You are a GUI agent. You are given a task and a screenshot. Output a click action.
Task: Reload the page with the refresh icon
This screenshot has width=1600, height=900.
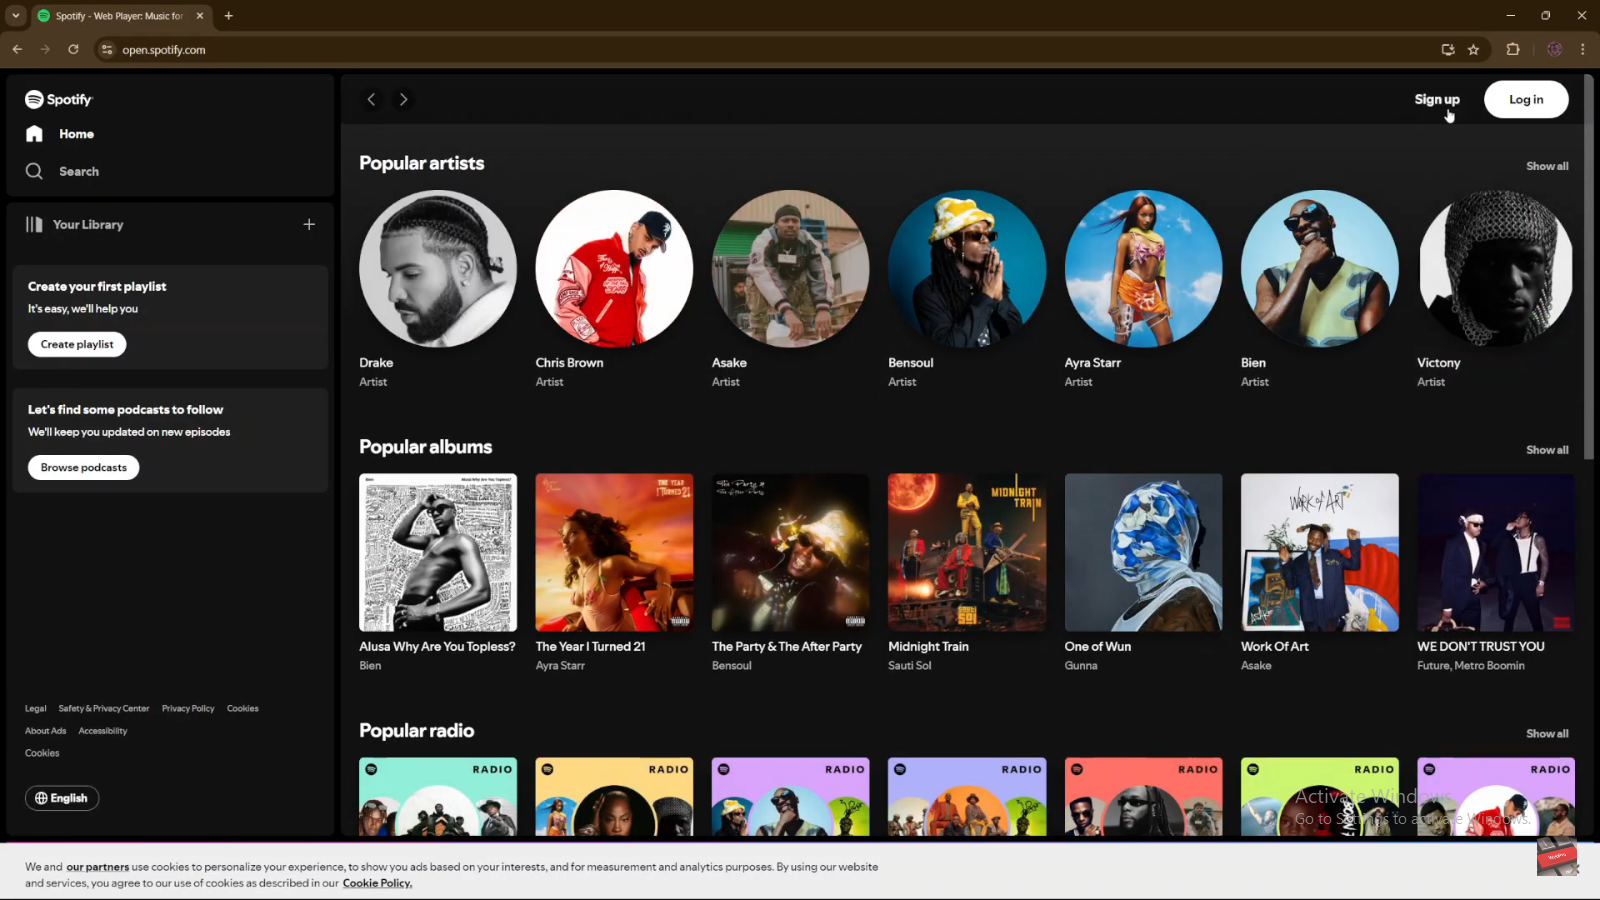pyautogui.click(x=73, y=49)
